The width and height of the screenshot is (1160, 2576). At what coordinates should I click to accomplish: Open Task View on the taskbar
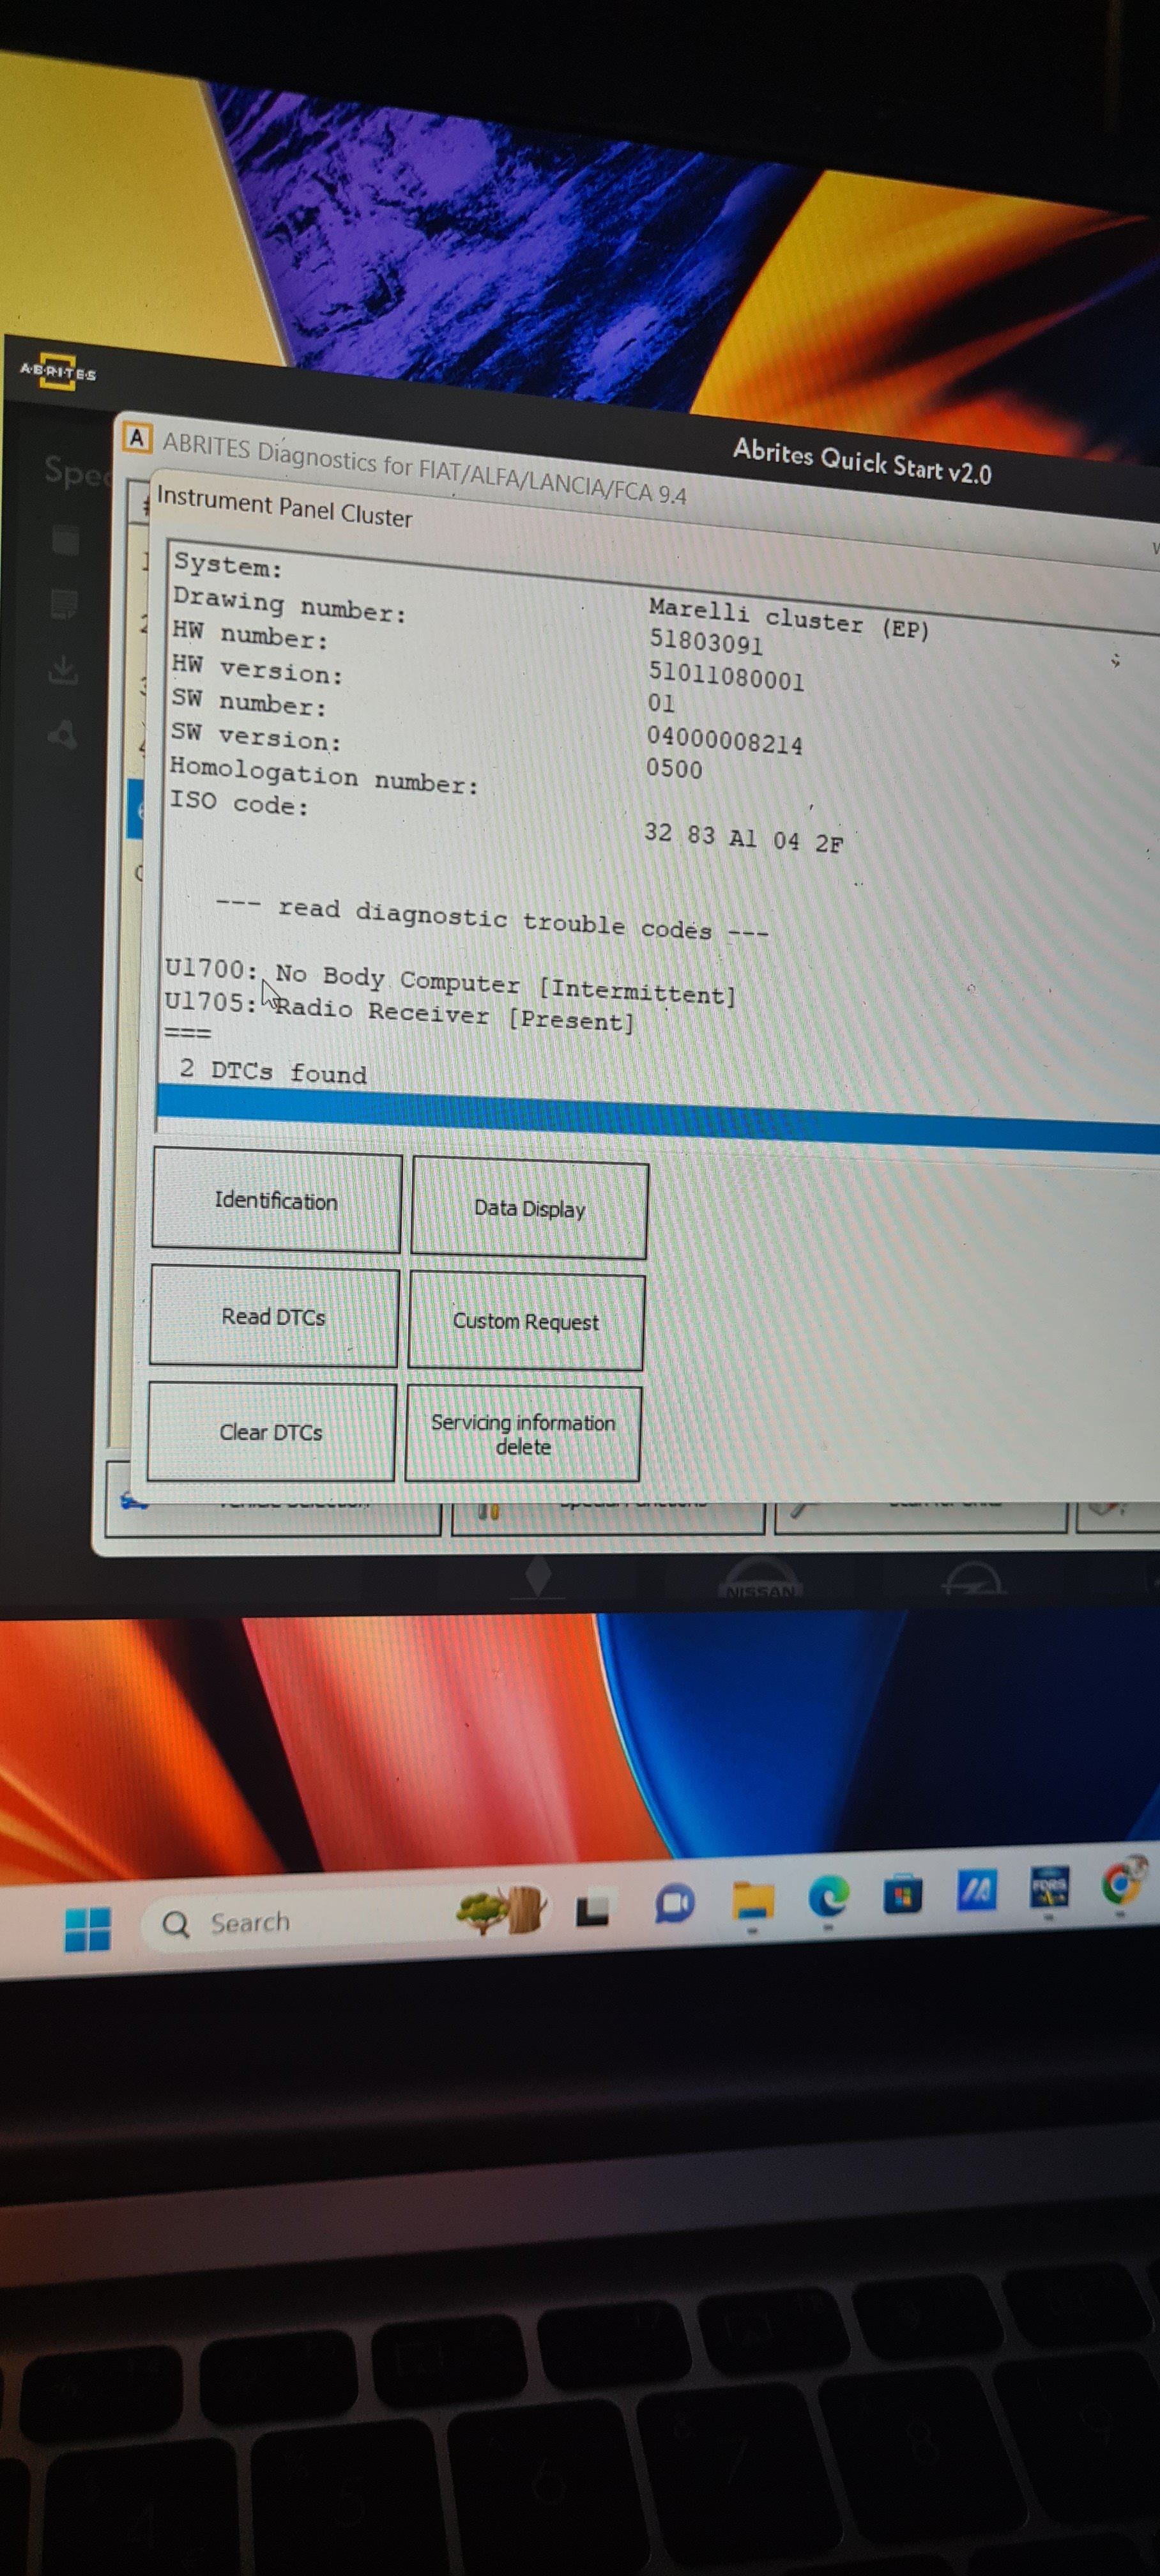point(592,1909)
